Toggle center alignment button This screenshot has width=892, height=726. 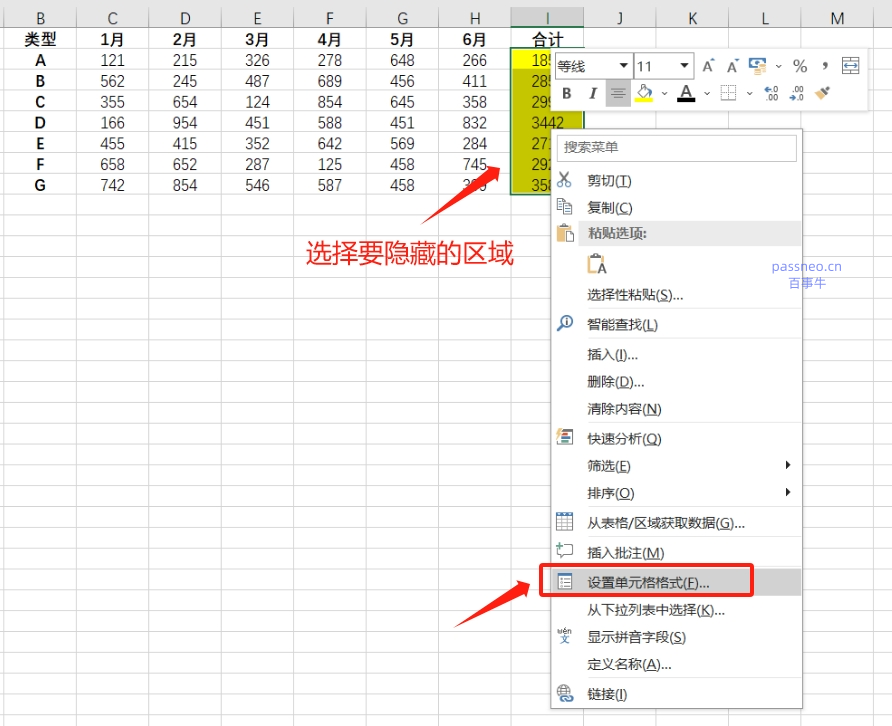coord(618,93)
